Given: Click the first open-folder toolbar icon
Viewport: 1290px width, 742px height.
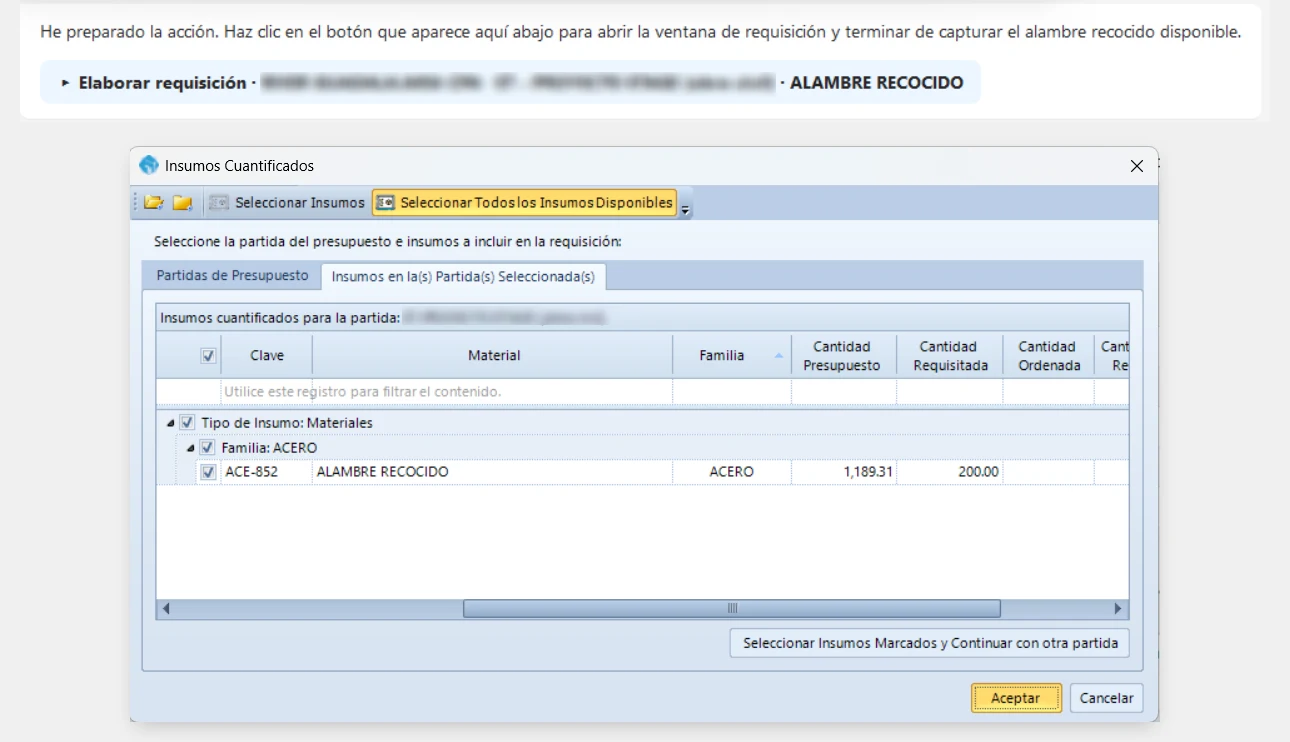Looking at the screenshot, I should [x=153, y=203].
